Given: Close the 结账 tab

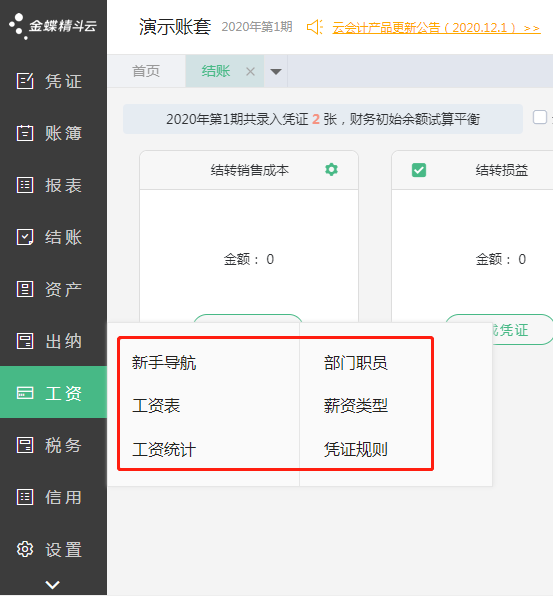Looking at the screenshot, I should pyautogui.click(x=250, y=71).
